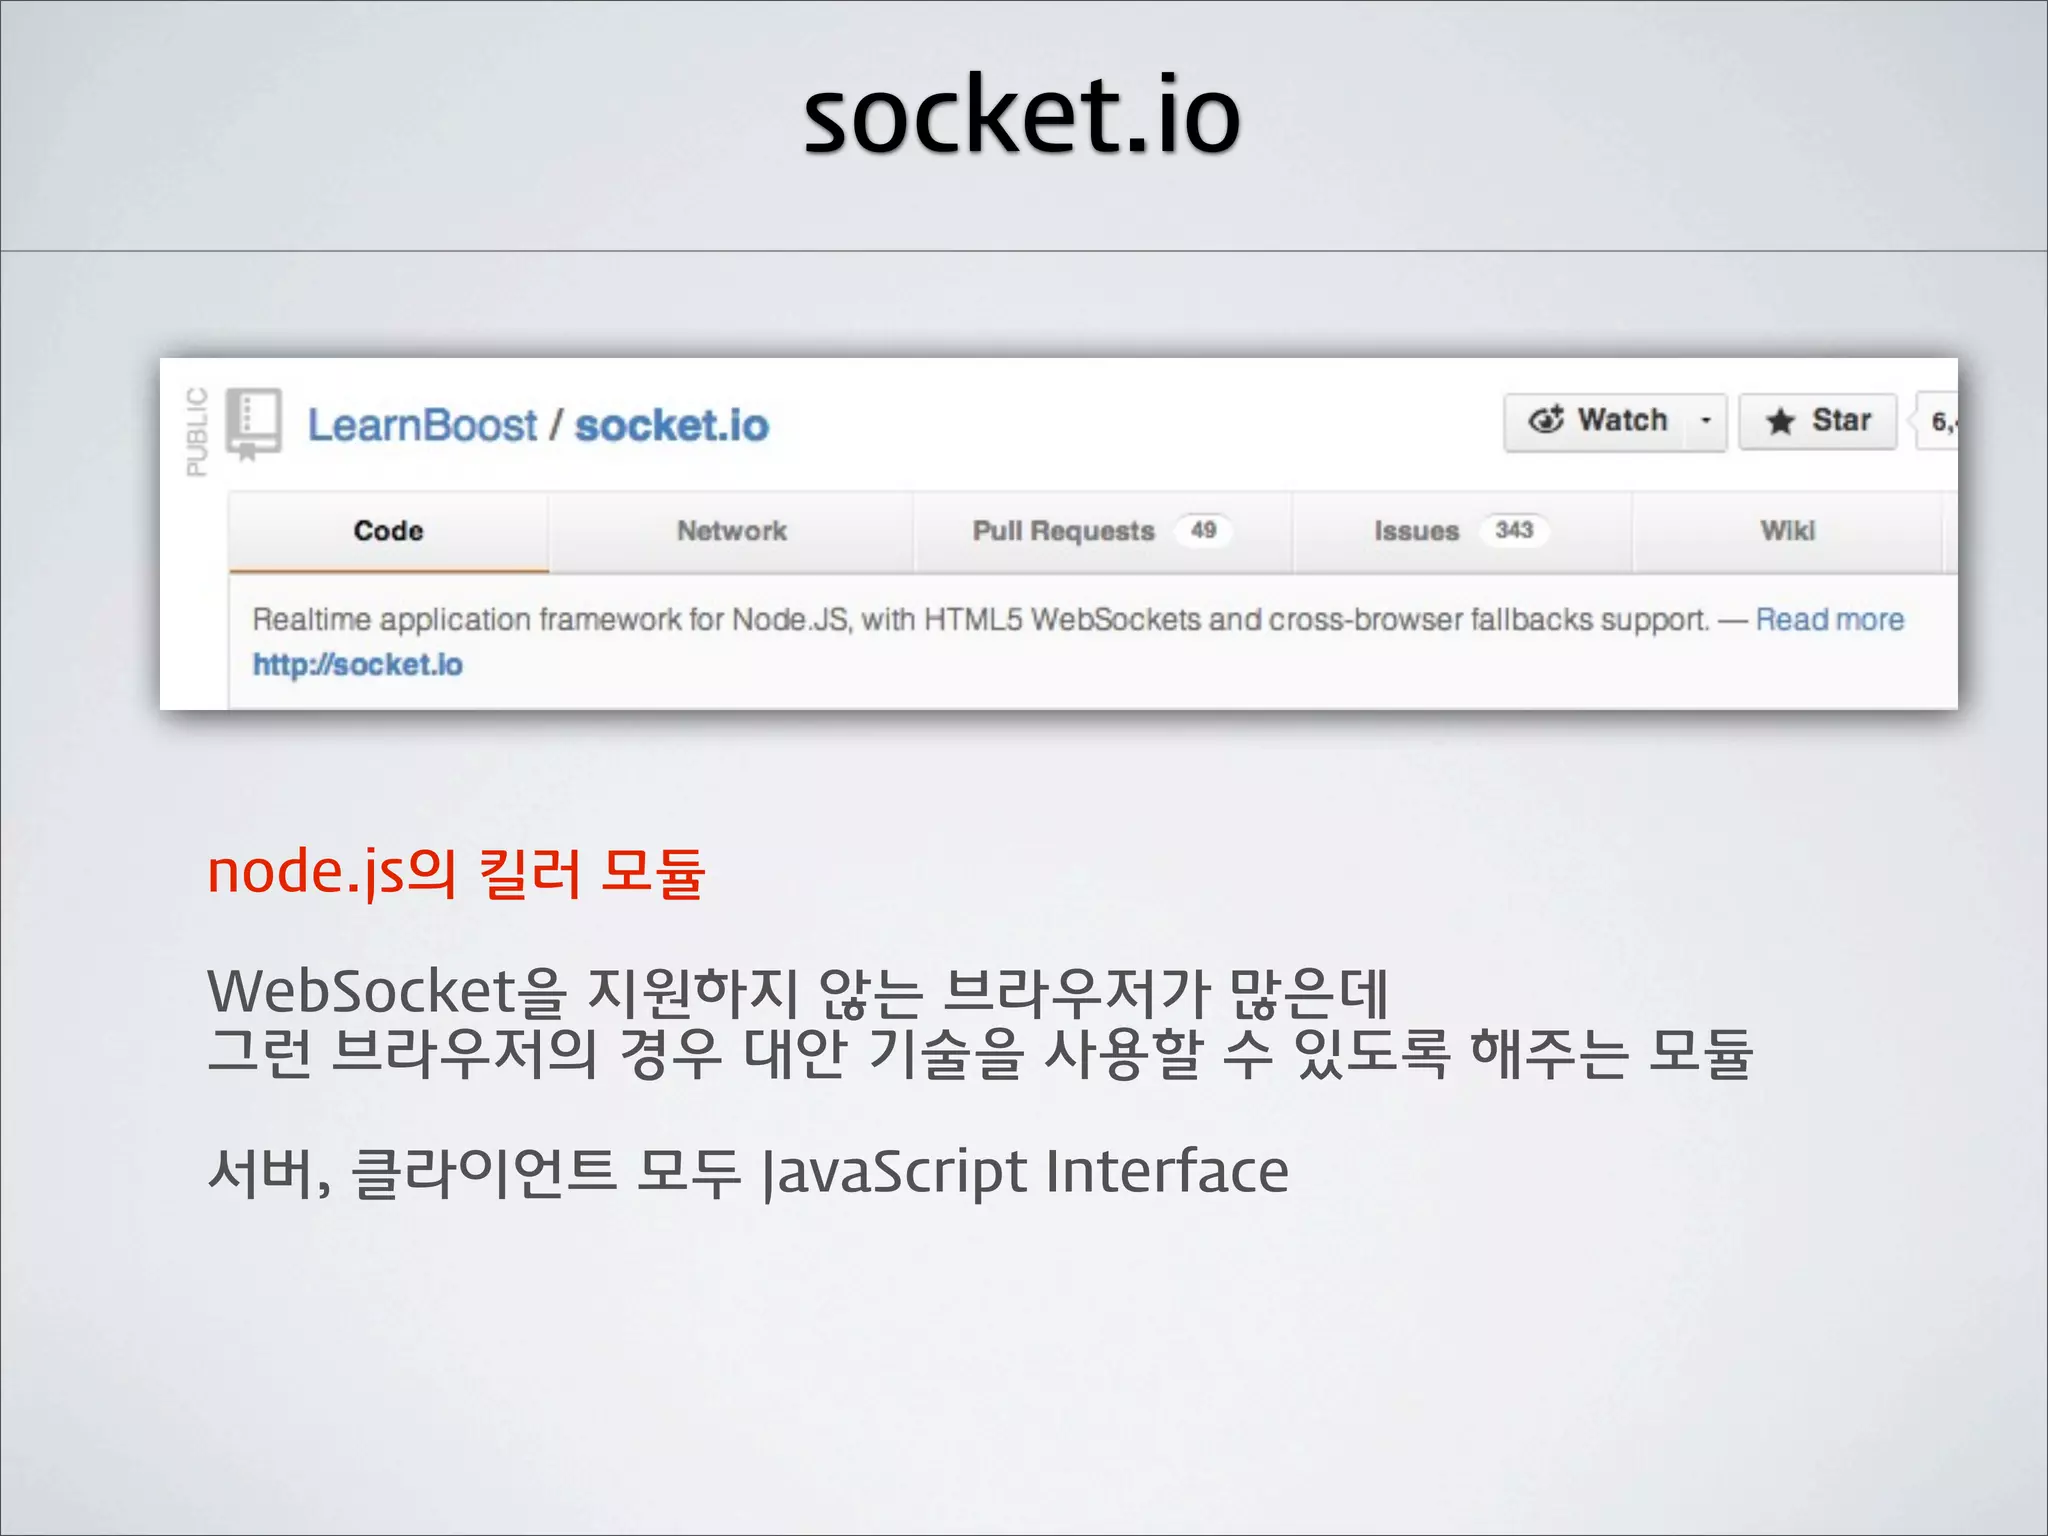This screenshot has height=1536, width=2048.
Task: Click the 'Realtime application framework' description text
Action: click(981, 620)
